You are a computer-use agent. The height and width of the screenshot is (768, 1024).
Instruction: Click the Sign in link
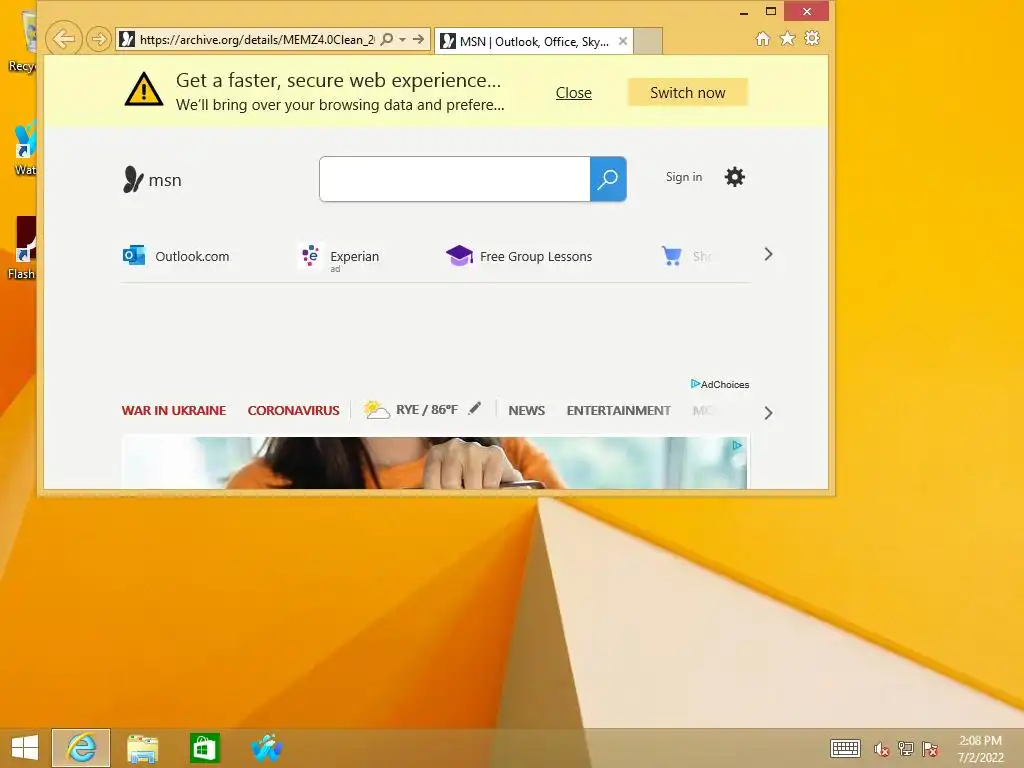(x=684, y=177)
